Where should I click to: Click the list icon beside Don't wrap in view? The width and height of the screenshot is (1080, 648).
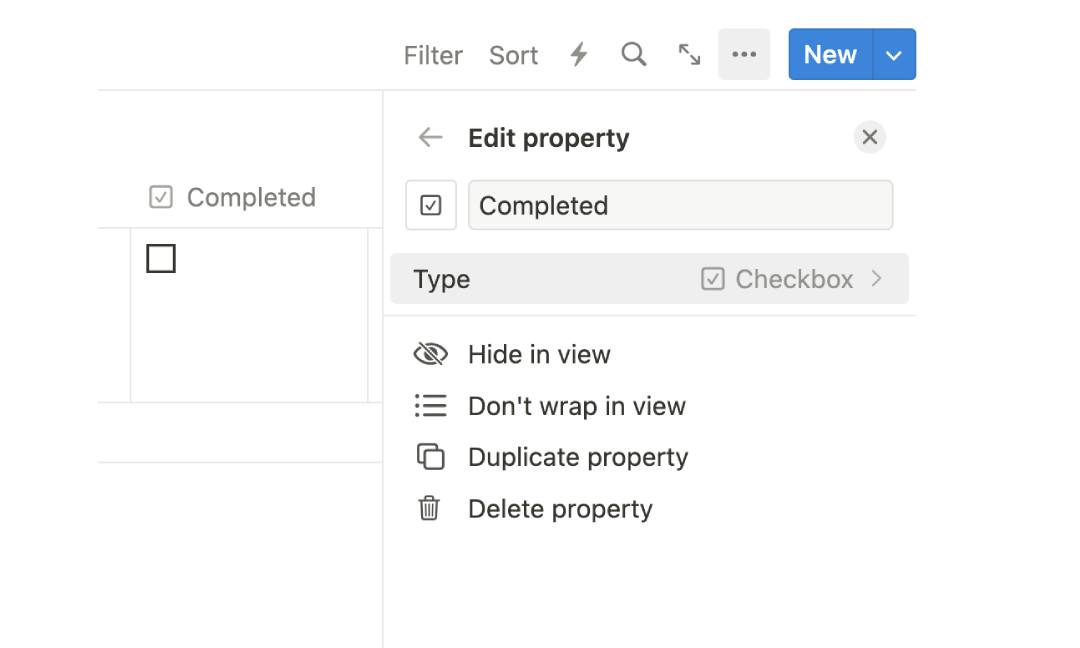430,406
